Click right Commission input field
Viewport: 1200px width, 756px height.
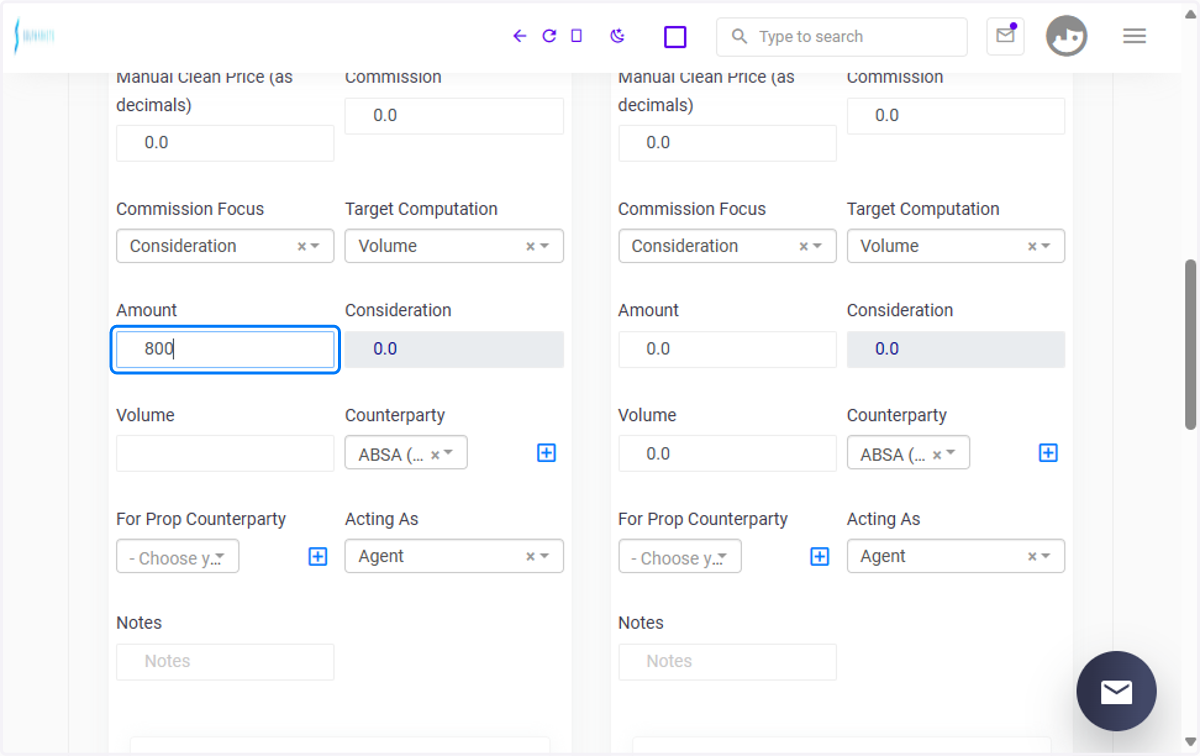click(956, 116)
